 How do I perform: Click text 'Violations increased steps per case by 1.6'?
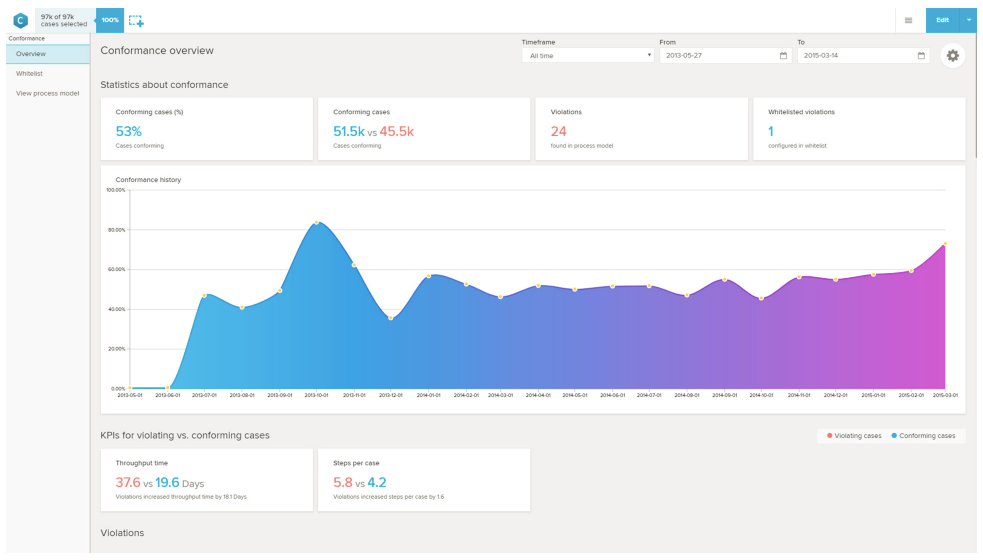point(389,497)
